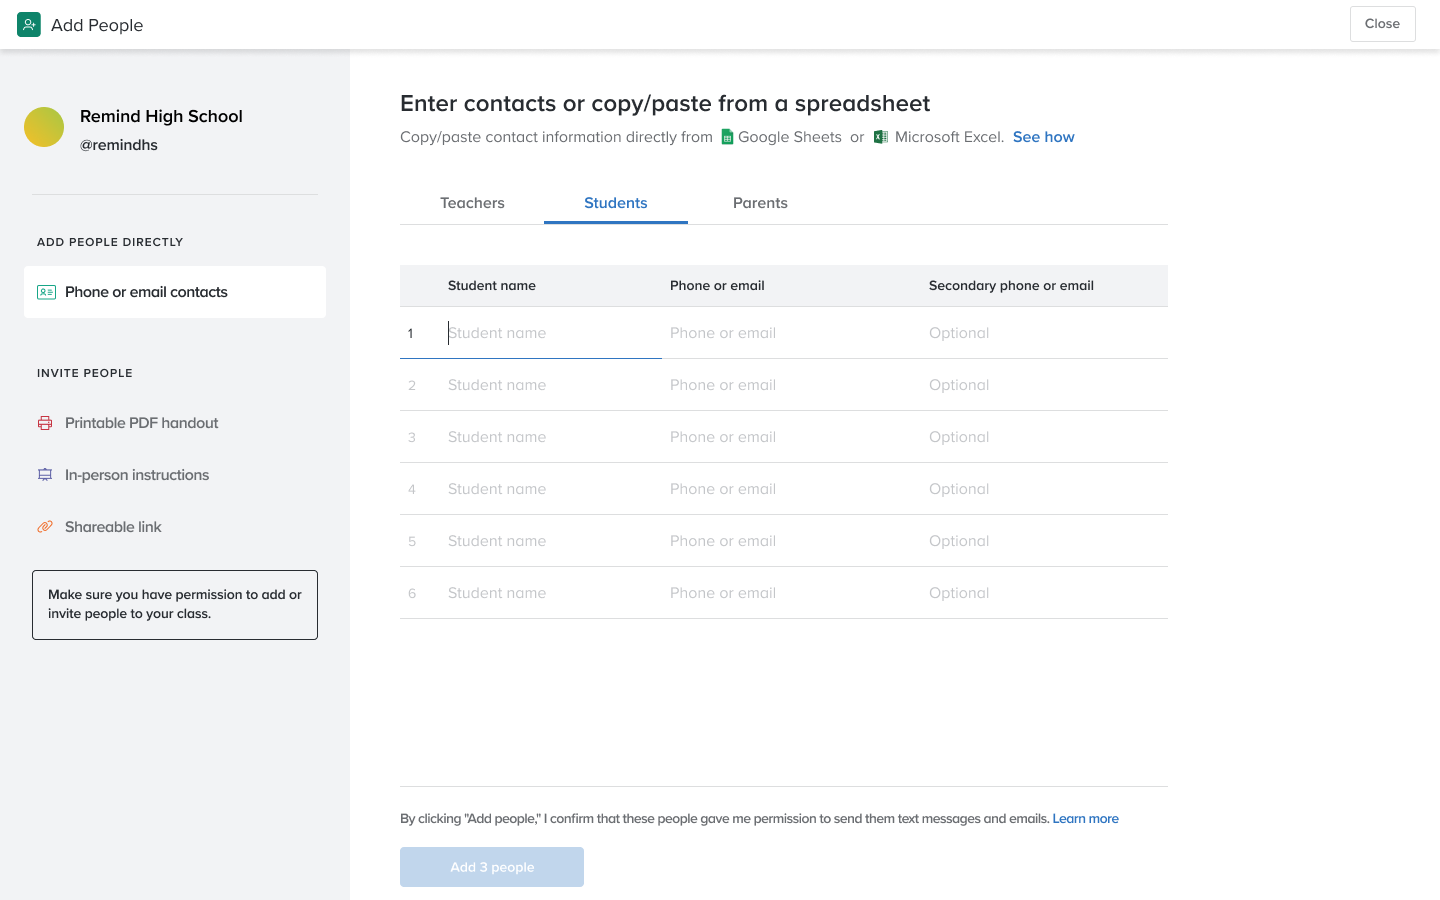The height and width of the screenshot is (900, 1440).
Task: Click the Add 3 people button
Action: click(x=492, y=867)
